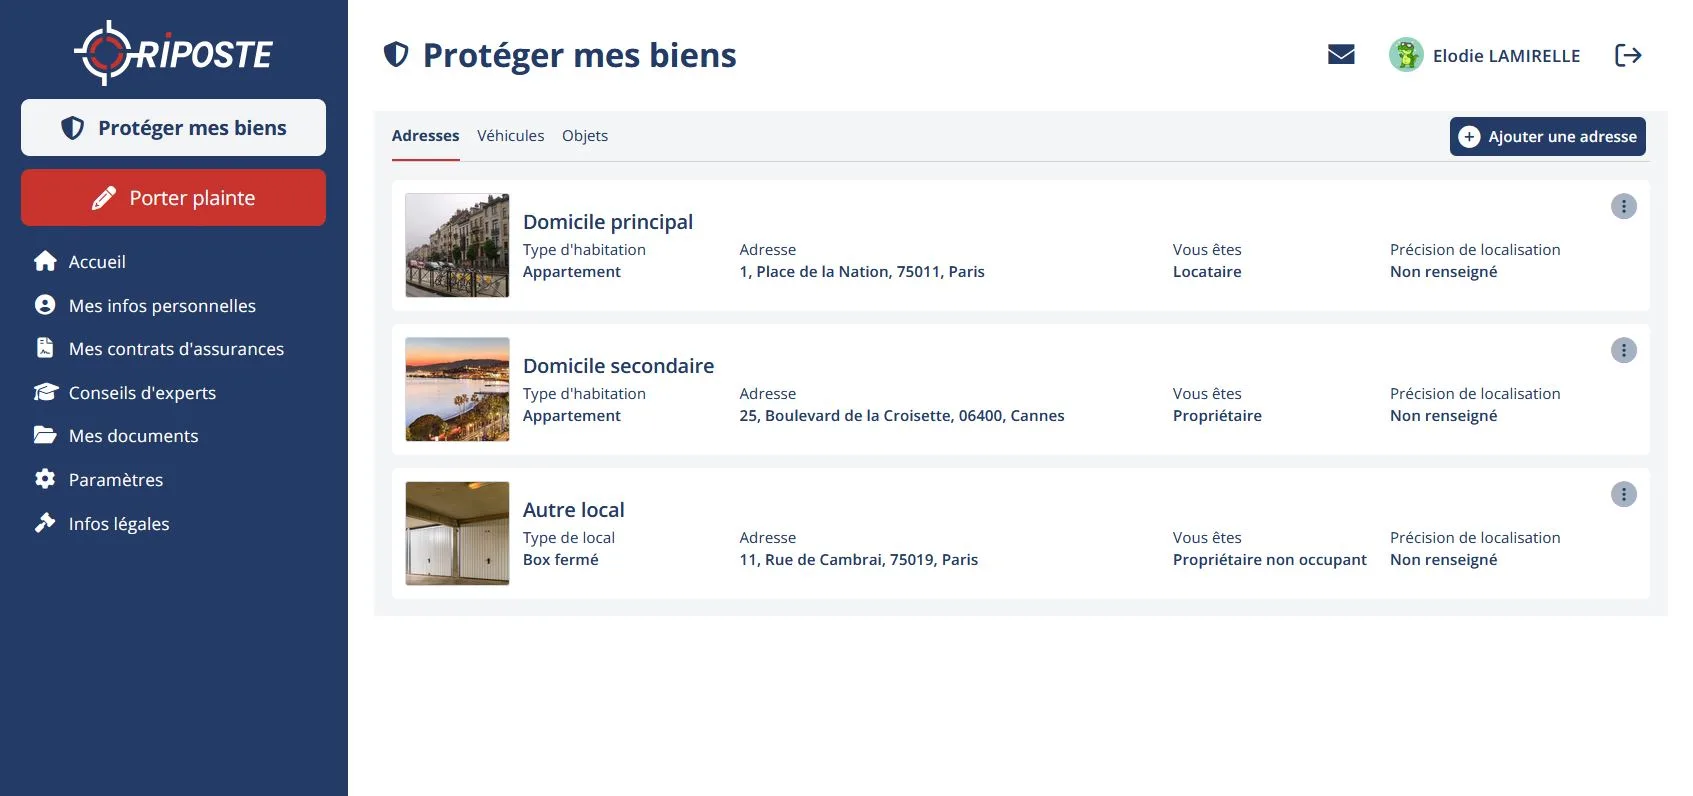
Task: Open the messages envelope icon
Action: tap(1341, 55)
